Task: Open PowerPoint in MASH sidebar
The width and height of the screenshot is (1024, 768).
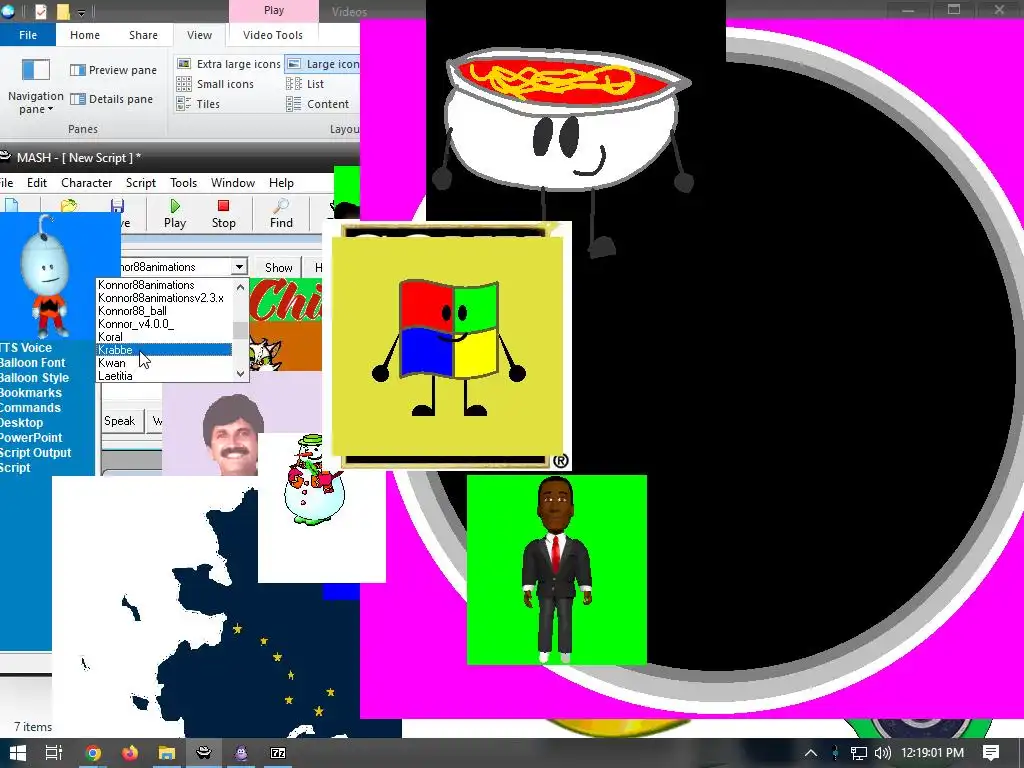Action: (x=31, y=438)
